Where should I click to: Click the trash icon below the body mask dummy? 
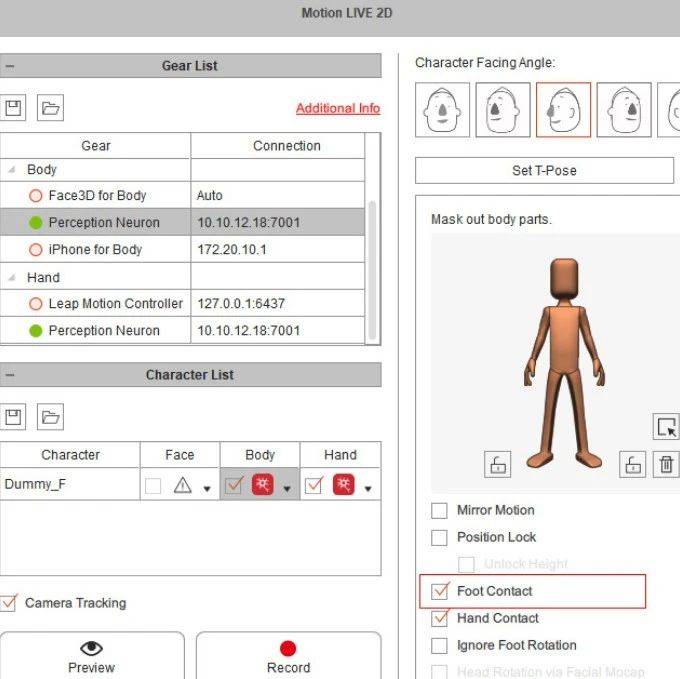[666, 464]
